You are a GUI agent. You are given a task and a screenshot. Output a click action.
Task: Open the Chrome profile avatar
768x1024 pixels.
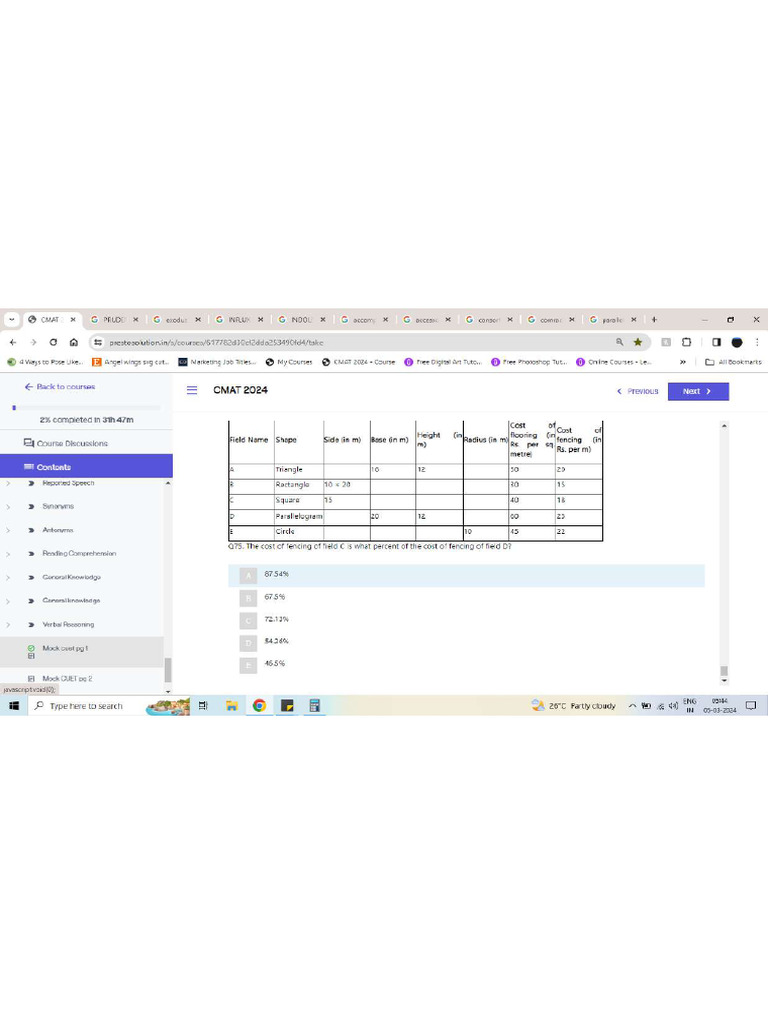tap(737, 342)
